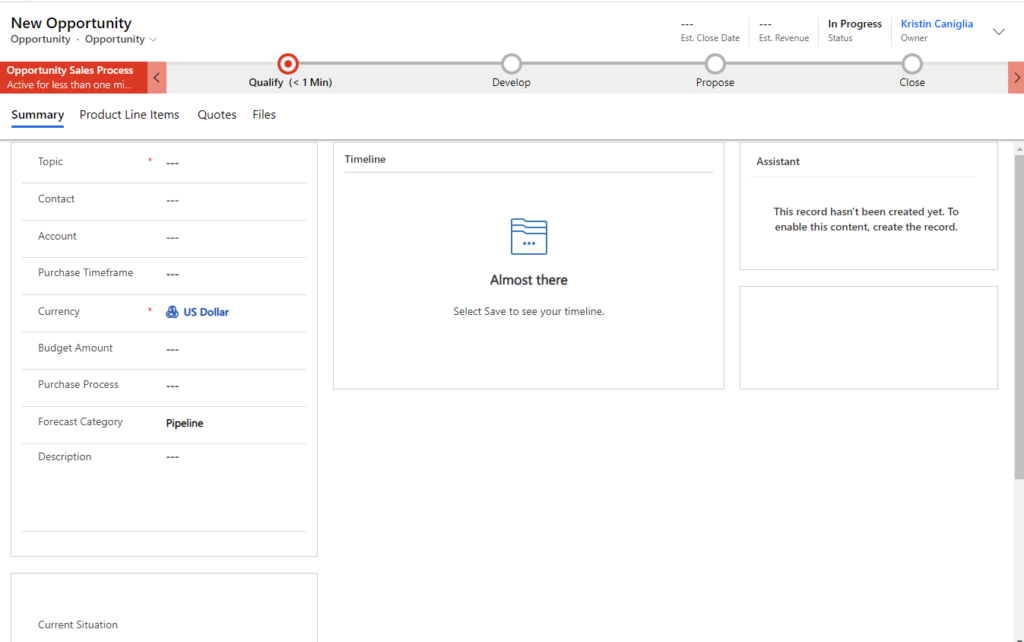Collapse process bar with left chevron
Viewport: 1024px width, 642px height.
click(157, 78)
